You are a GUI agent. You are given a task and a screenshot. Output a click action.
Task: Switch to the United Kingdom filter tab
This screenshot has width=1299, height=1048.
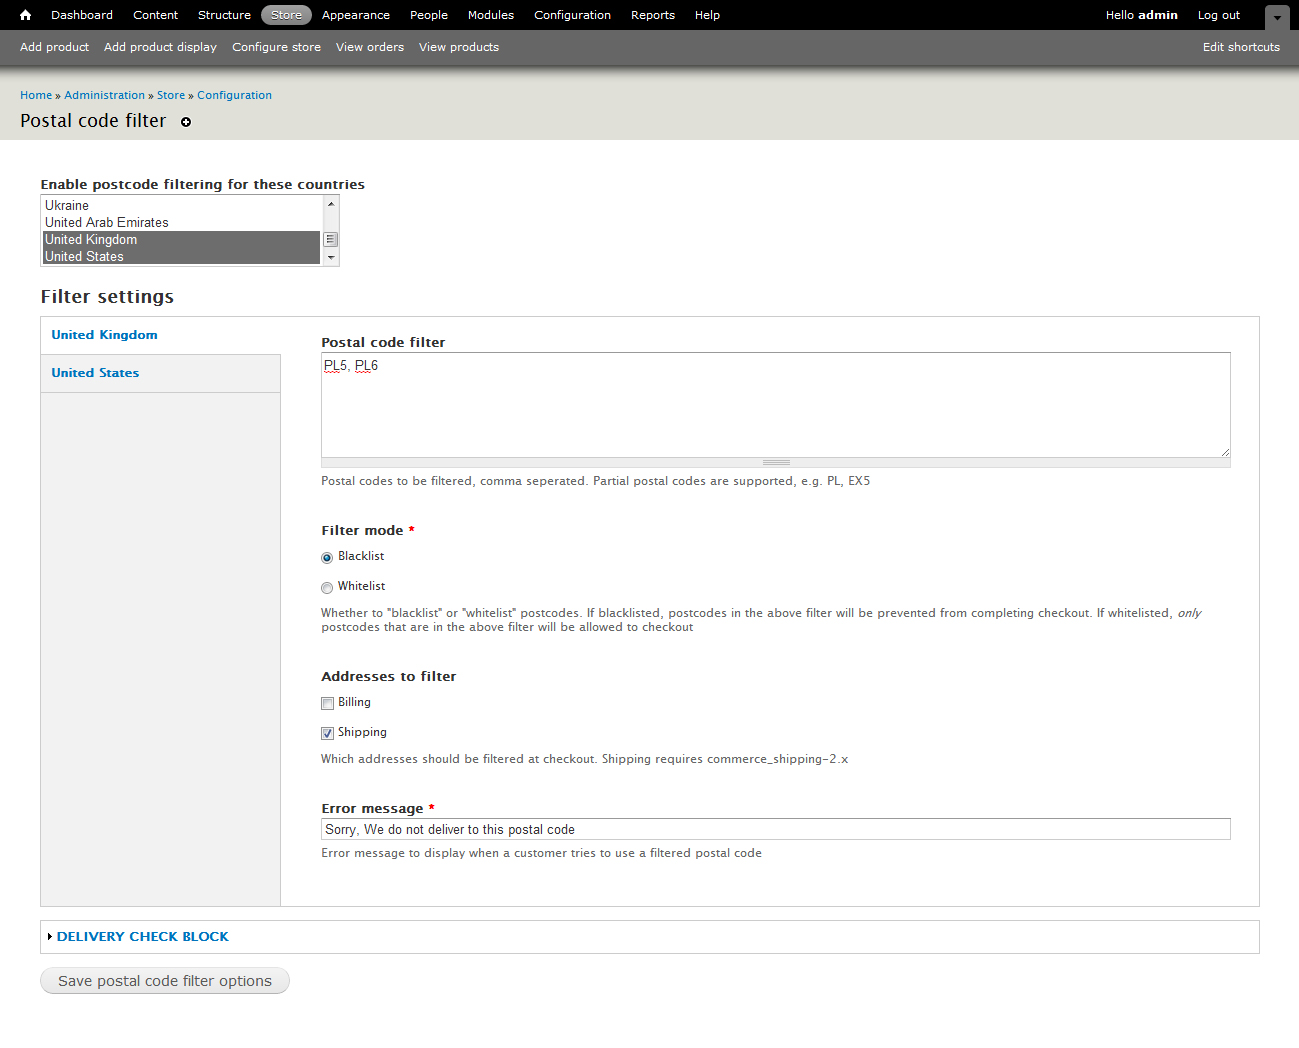tap(104, 334)
